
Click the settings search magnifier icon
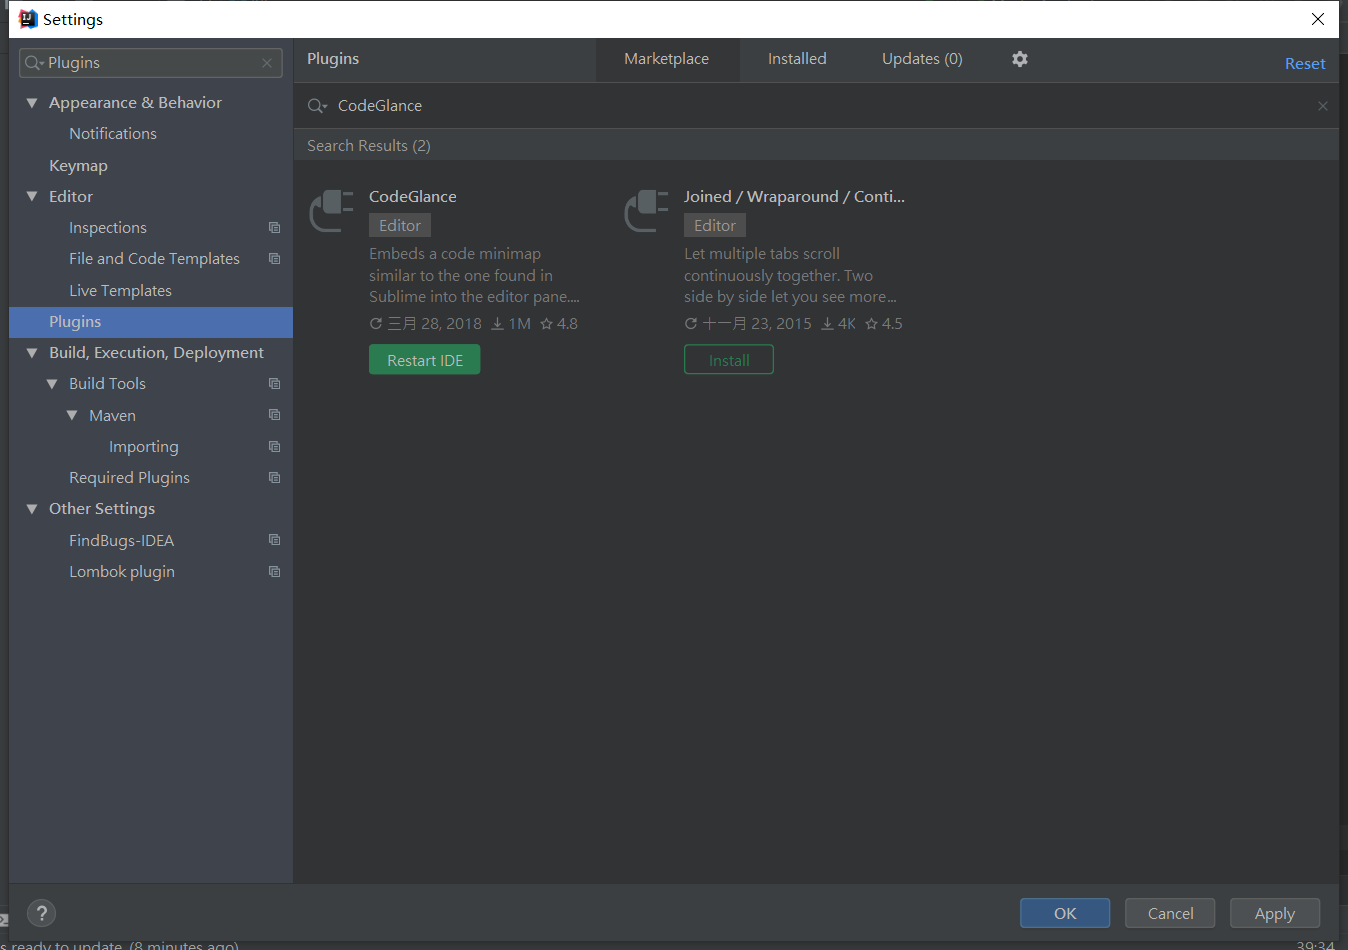pos(34,63)
